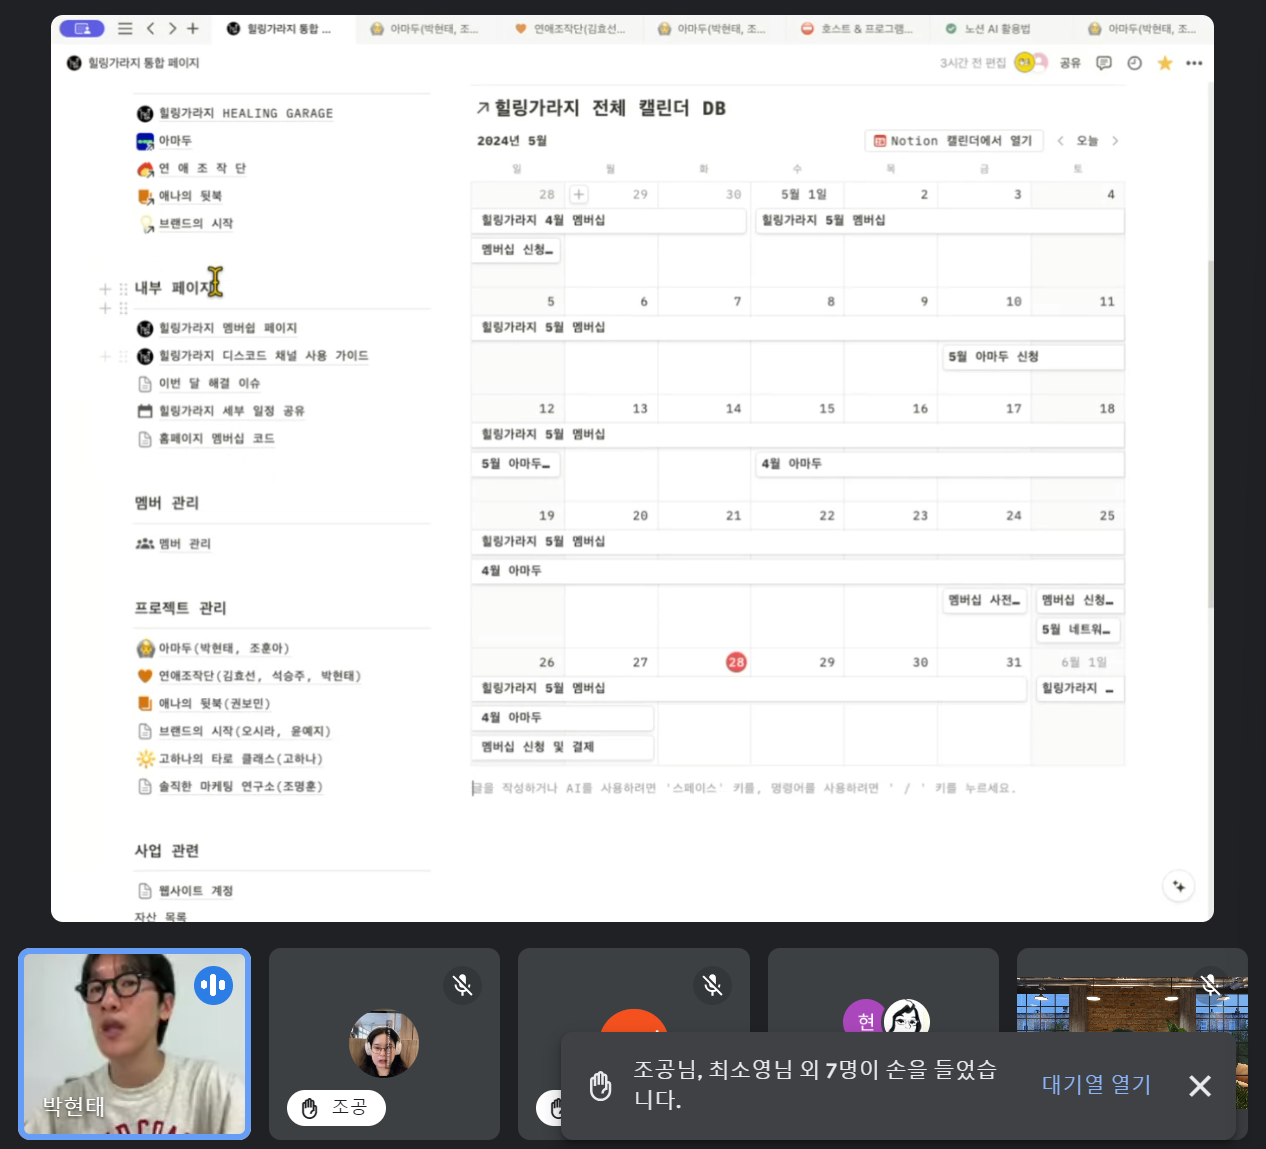Viewport: 1266px width, 1149px height.
Task: Dismiss the raised-hand notification
Action: 1200,1086
